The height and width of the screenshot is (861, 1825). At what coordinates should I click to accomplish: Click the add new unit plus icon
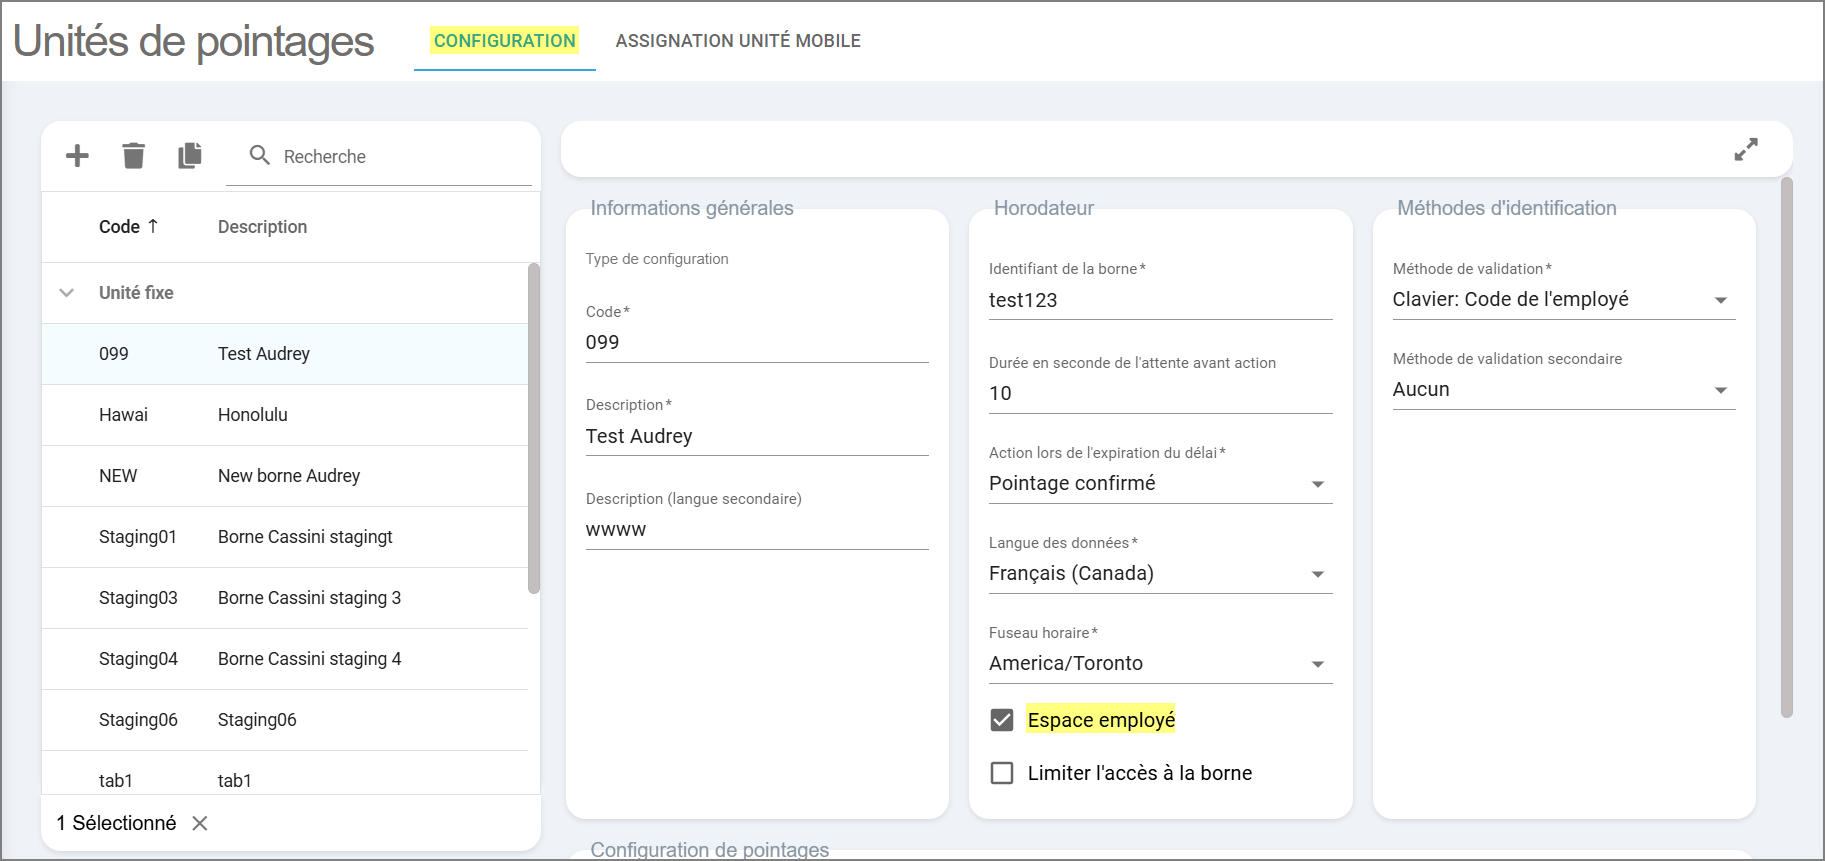point(77,156)
